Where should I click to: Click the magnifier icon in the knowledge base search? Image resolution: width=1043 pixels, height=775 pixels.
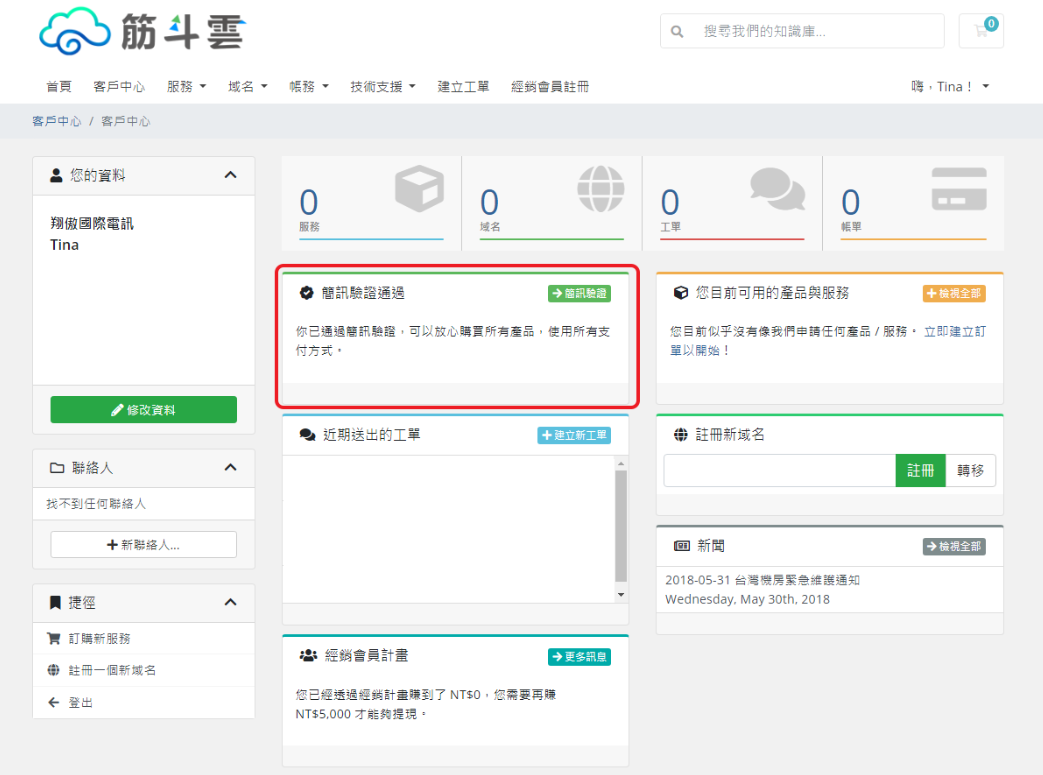pyautogui.click(x=676, y=31)
